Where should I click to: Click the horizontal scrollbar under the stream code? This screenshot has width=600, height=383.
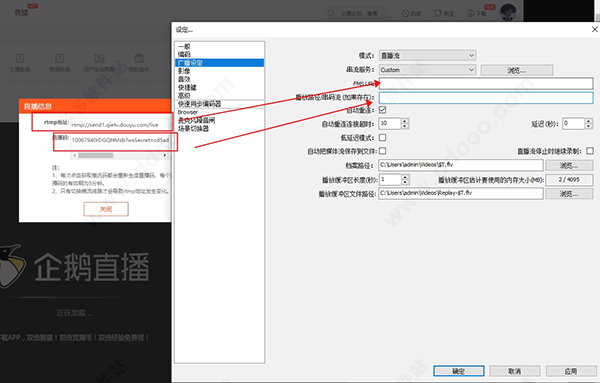point(96,155)
